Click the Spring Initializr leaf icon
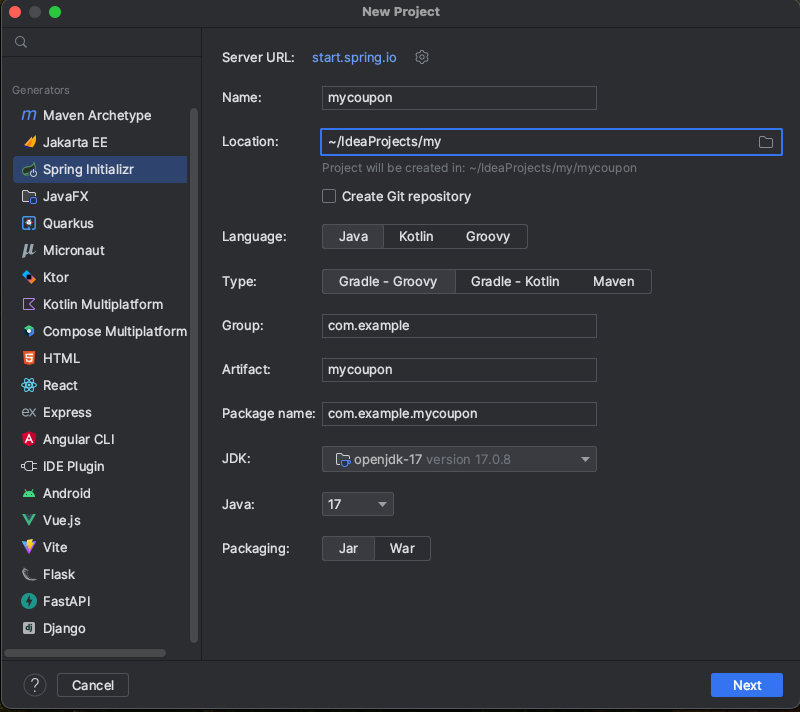The image size is (800, 712). (29, 169)
